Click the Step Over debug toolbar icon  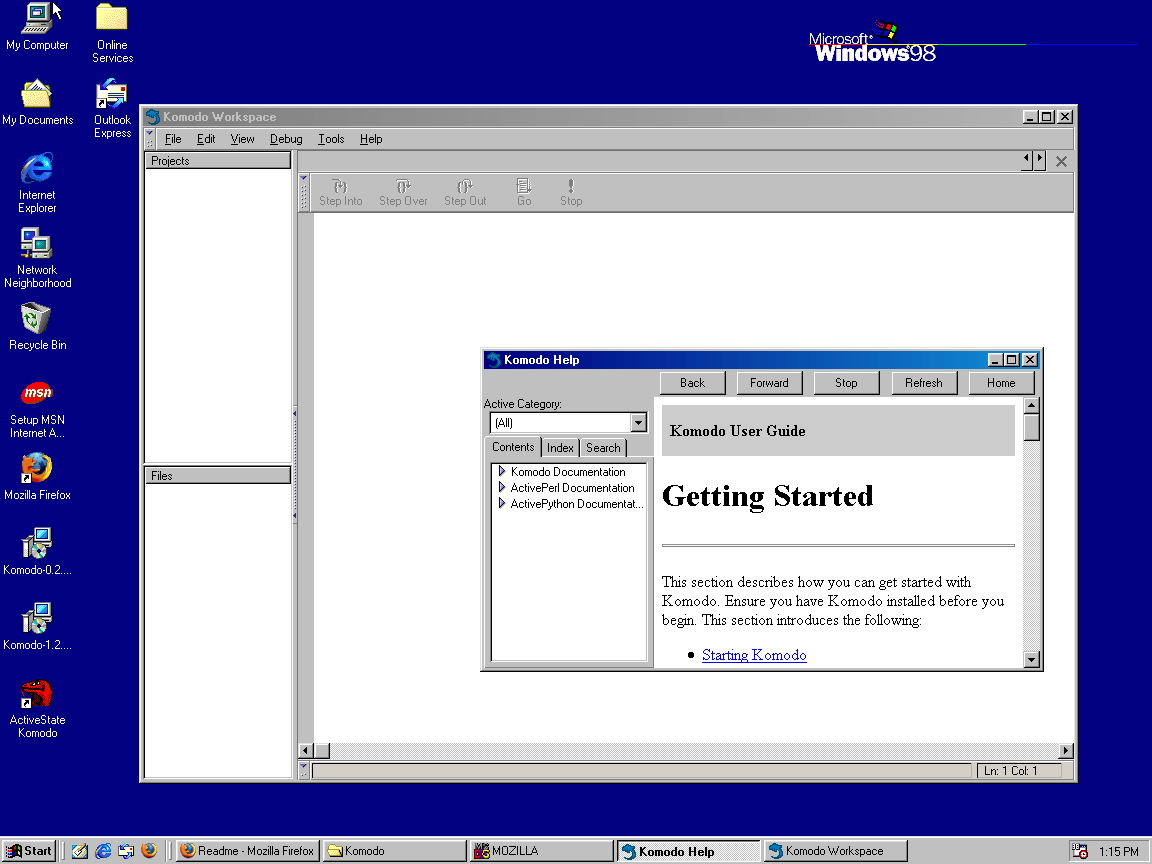click(403, 192)
